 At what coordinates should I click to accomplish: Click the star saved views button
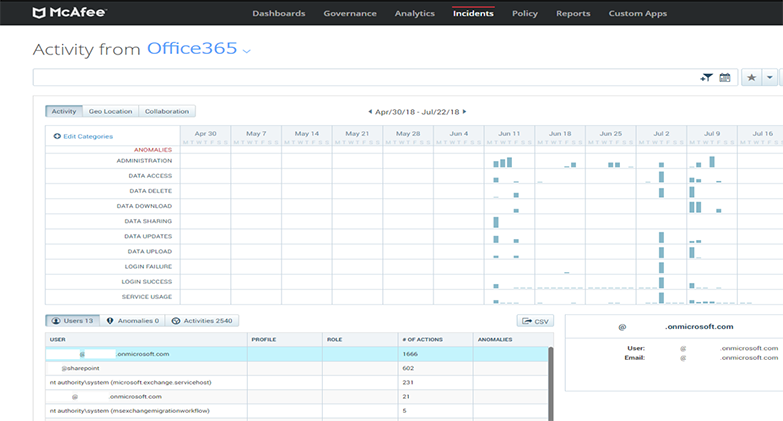(x=751, y=77)
